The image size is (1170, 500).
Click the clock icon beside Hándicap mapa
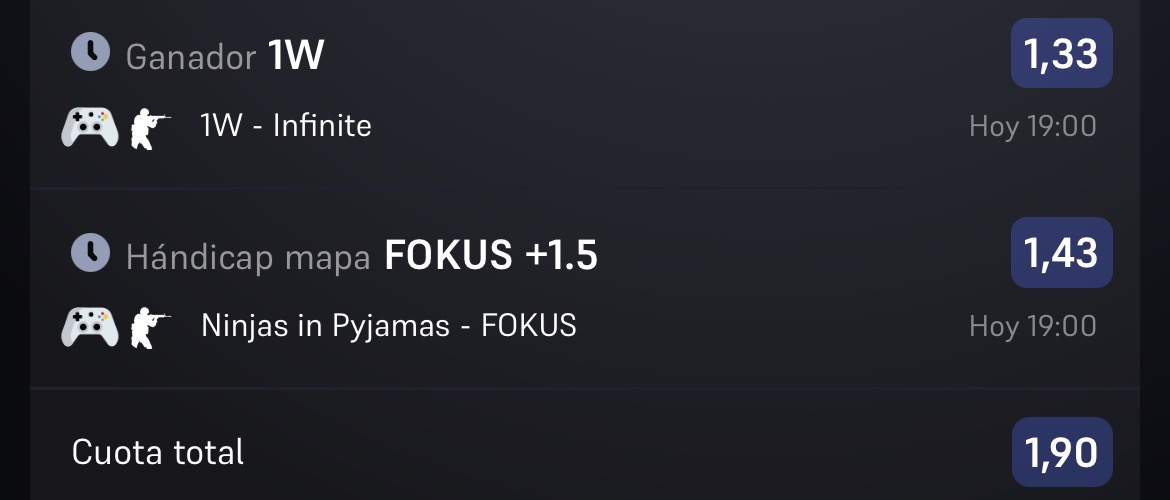pos(90,253)
